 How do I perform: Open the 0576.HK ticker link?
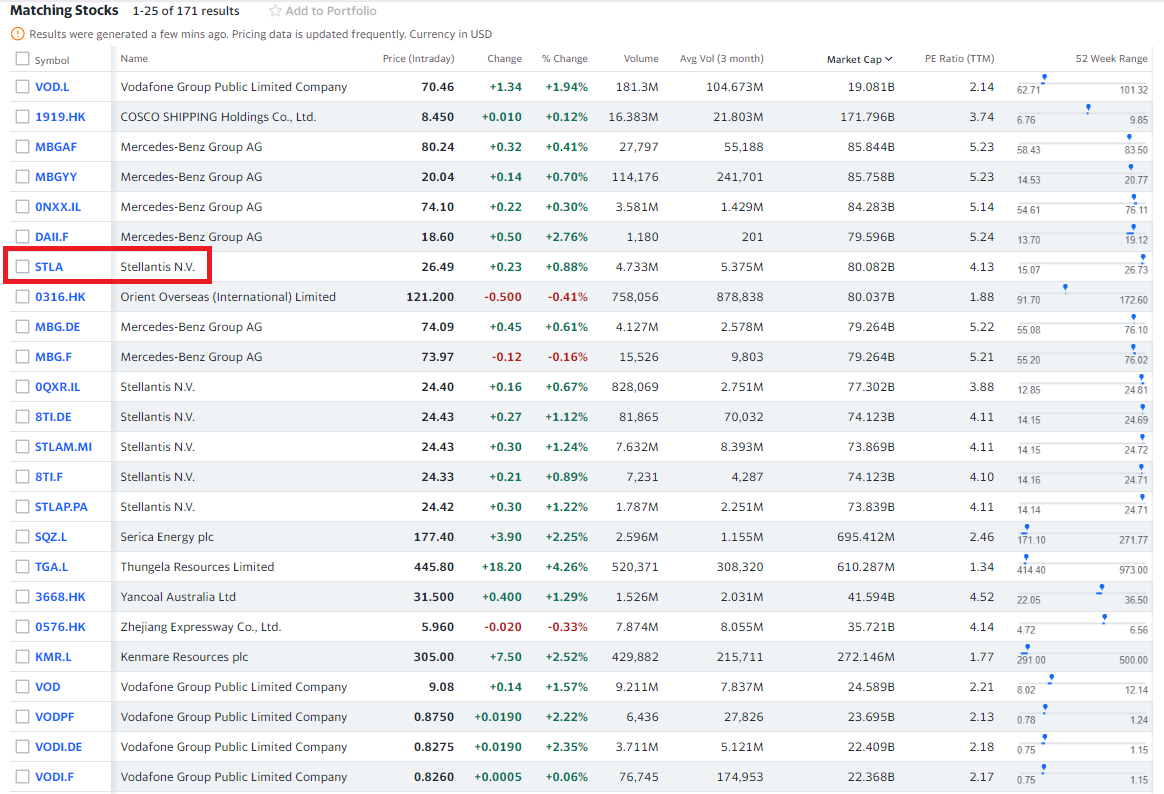click(60, 627)
